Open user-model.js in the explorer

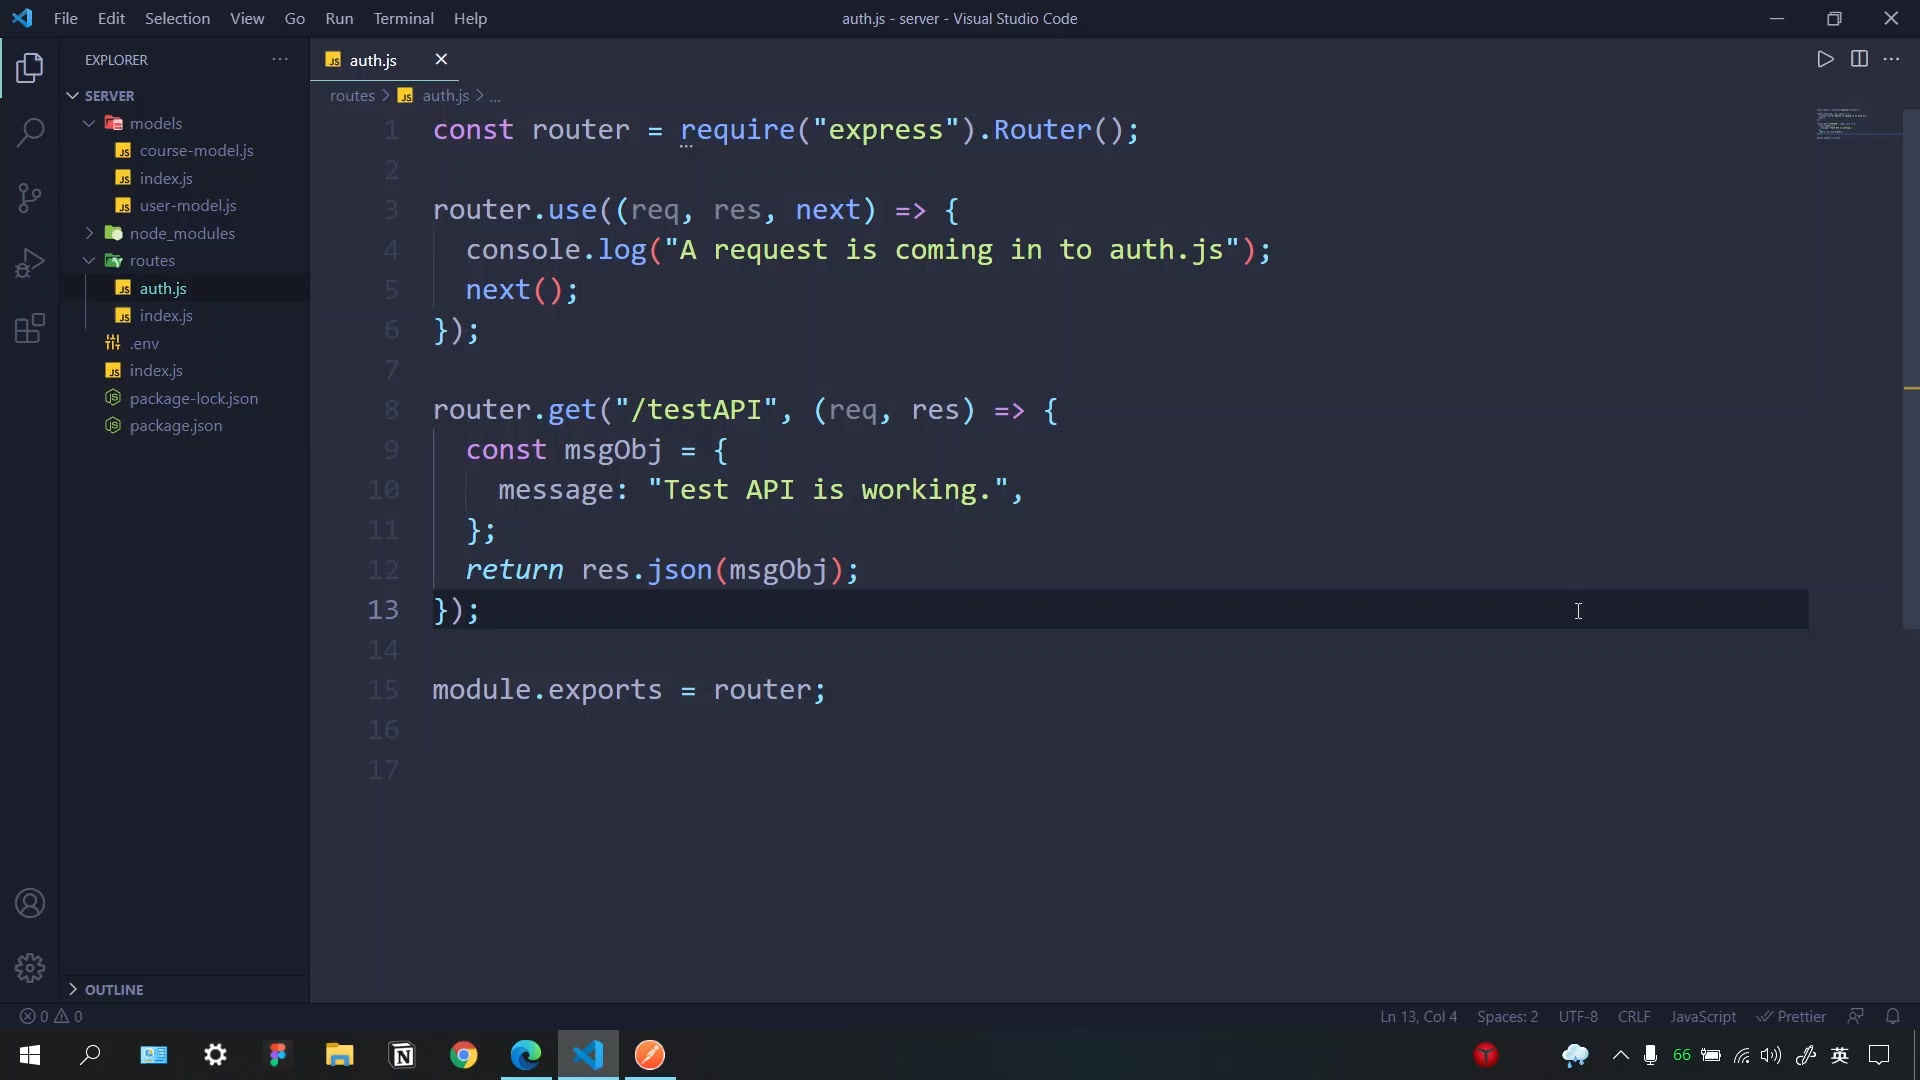(x=188, y=205)
